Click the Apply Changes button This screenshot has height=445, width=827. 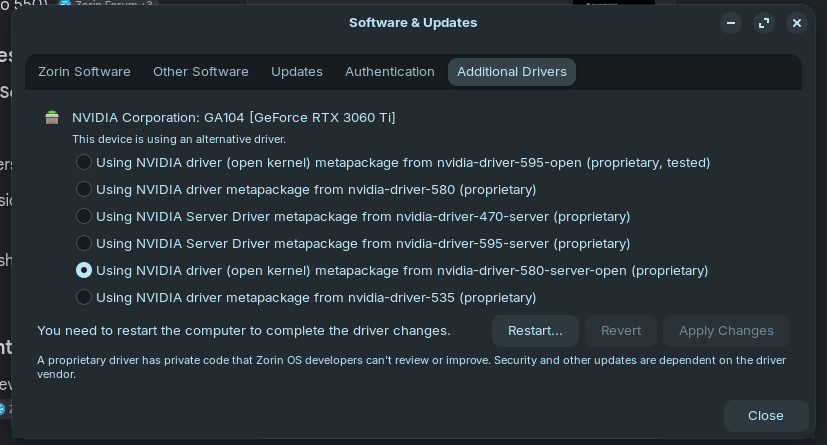pos(726,331)
